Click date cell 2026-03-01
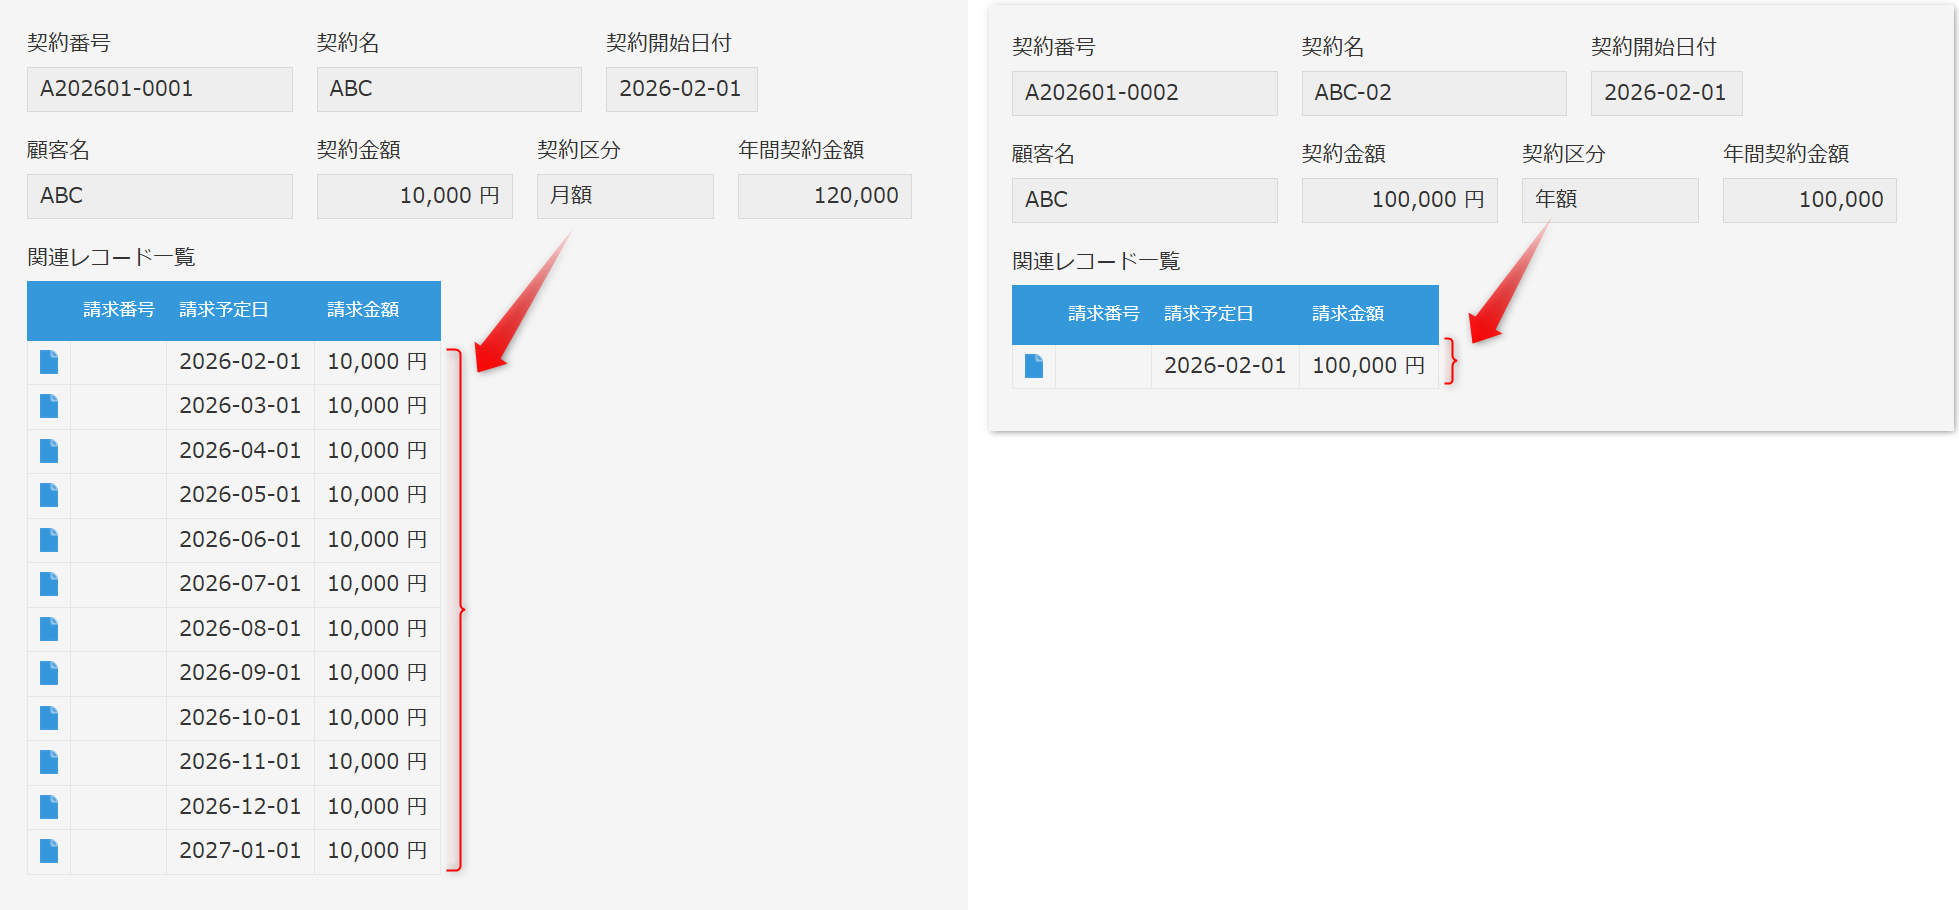1959x910 pixels. (x=241, y=406)
